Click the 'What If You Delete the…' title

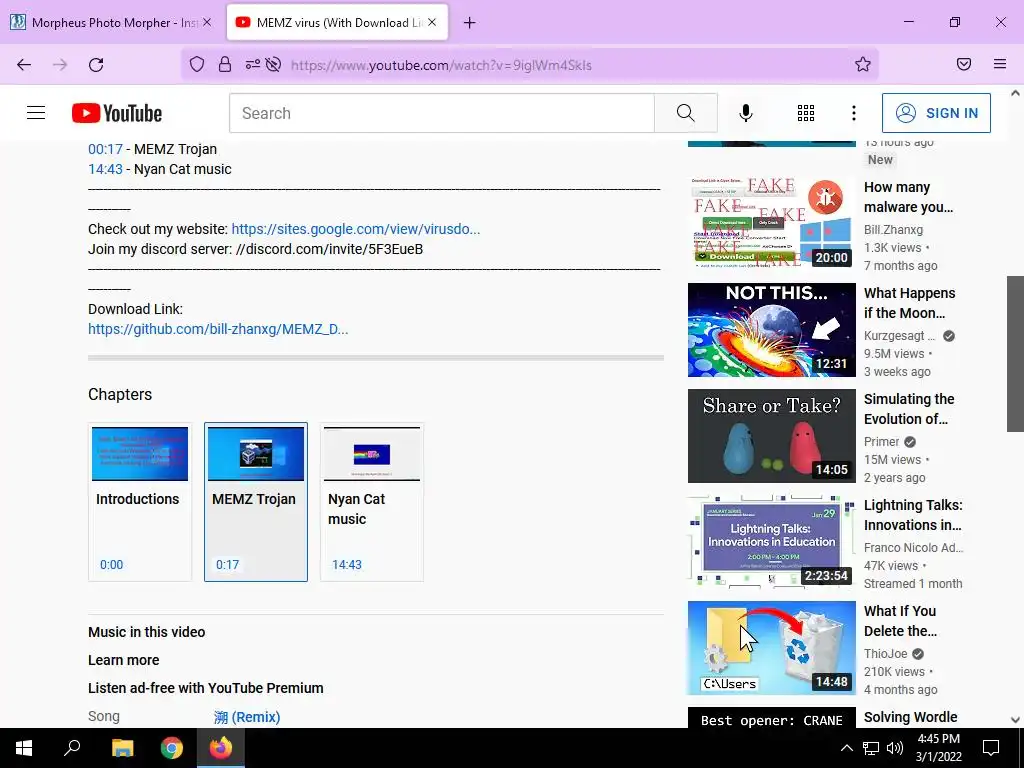point(901,621)
